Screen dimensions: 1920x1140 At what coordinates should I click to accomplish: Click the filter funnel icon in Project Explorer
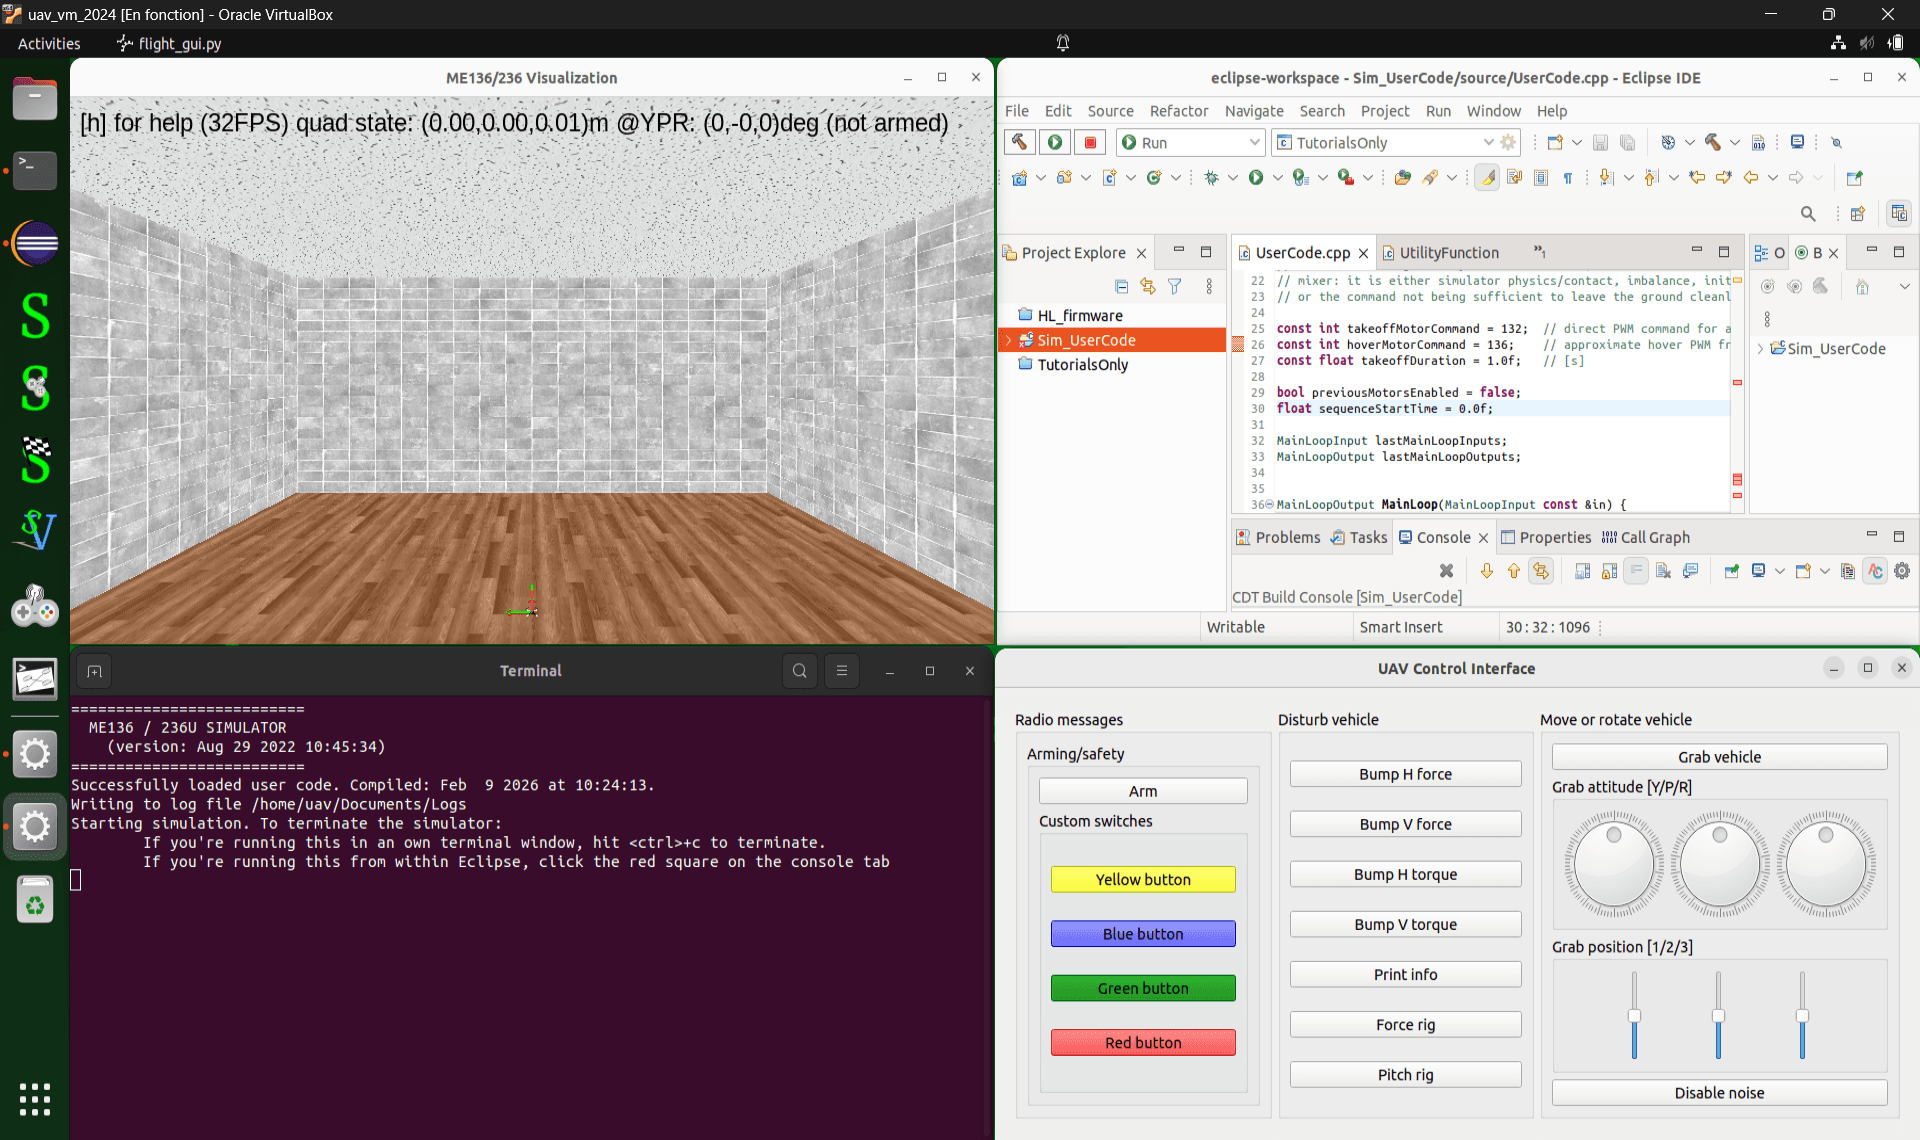[x=1175, y=287]
